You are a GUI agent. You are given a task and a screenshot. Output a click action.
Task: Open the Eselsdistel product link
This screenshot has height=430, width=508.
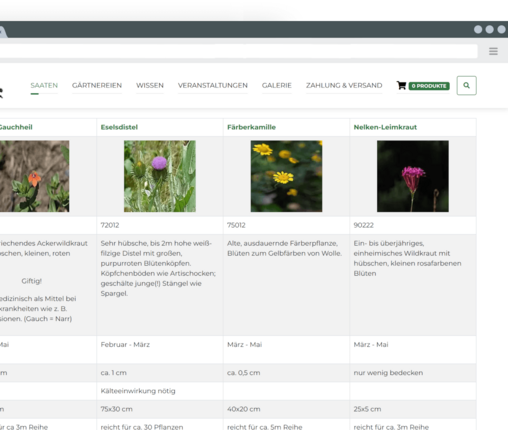pyautogui.click(x=119, y=127)
